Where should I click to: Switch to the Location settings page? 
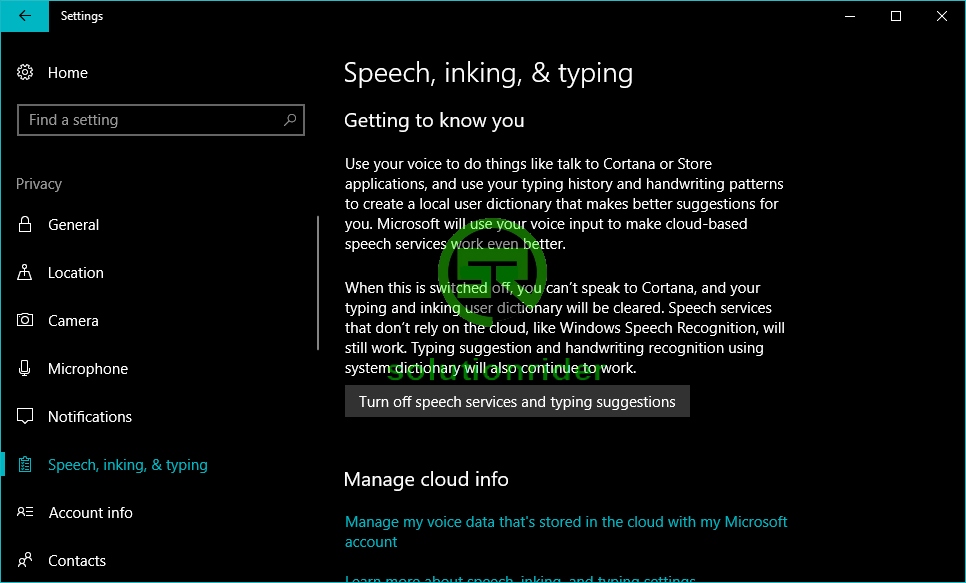(x=75, y=273)
